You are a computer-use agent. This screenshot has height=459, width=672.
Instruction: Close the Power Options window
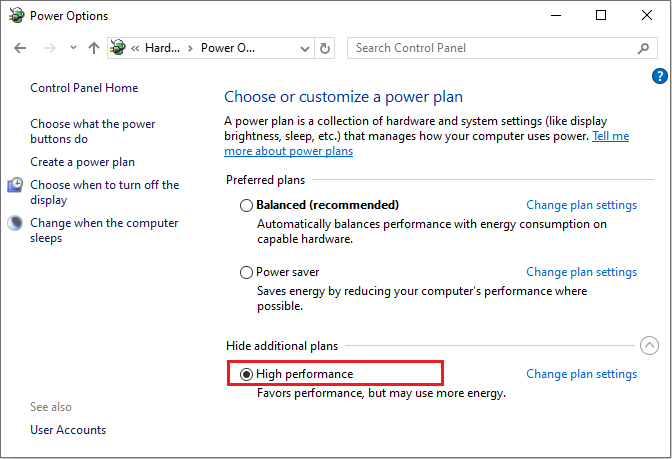(x=647, y=15)
